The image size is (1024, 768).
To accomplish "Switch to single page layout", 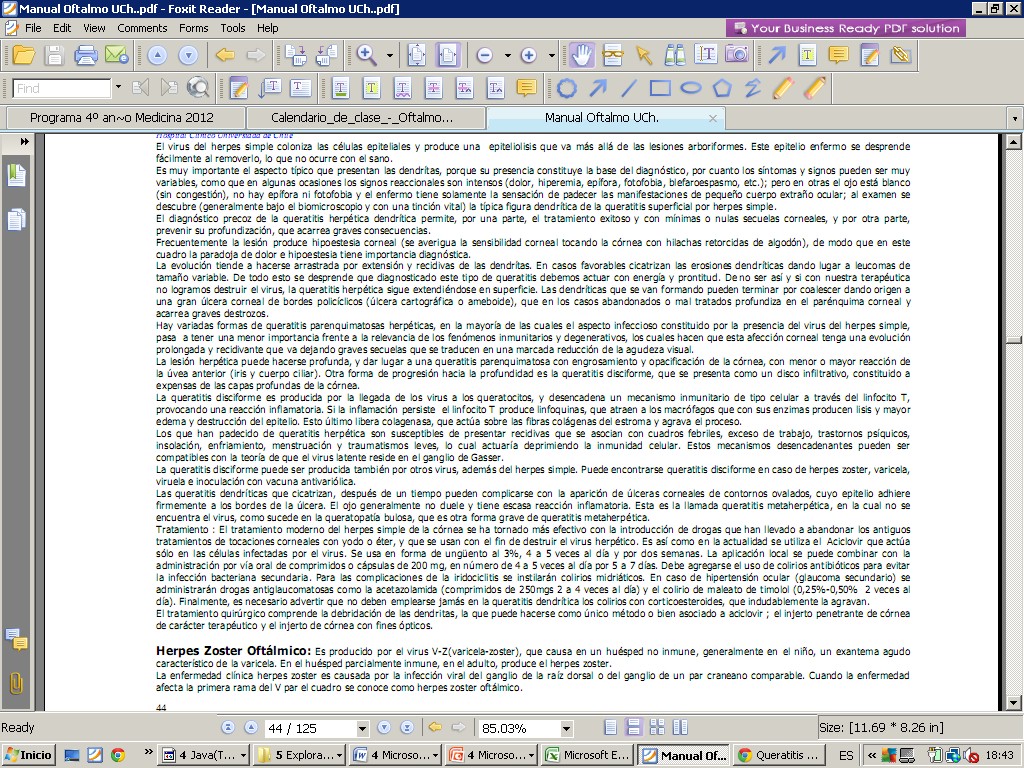I will 610,728.
